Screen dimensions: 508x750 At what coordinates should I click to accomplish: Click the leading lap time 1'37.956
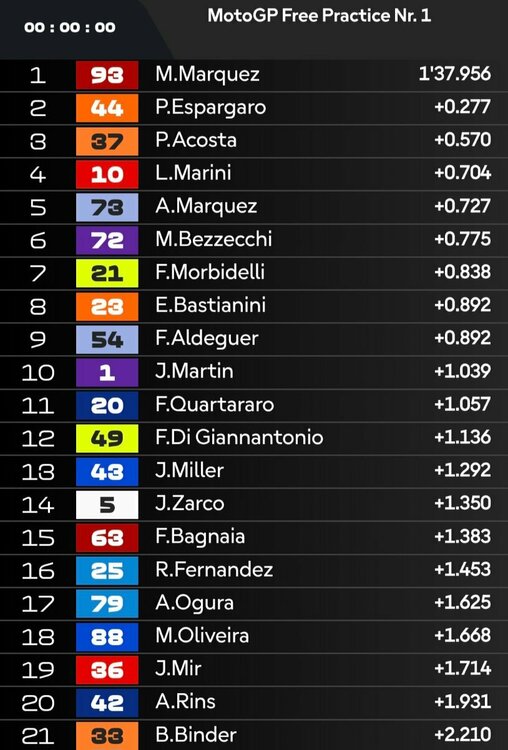coord(455,74)
